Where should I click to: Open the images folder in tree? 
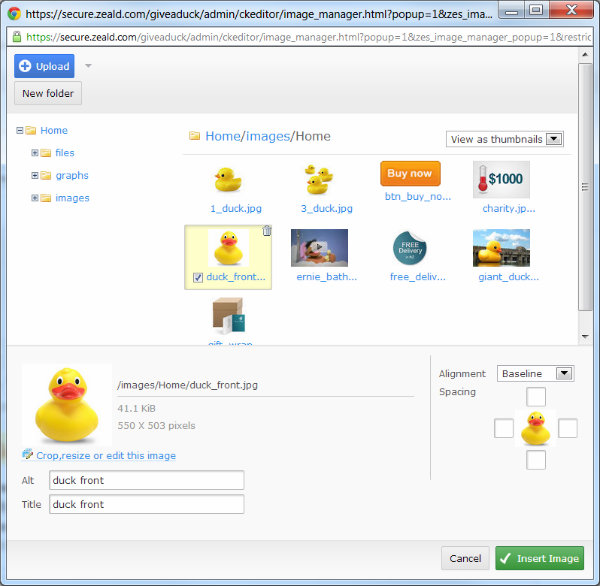pos(72,198)
